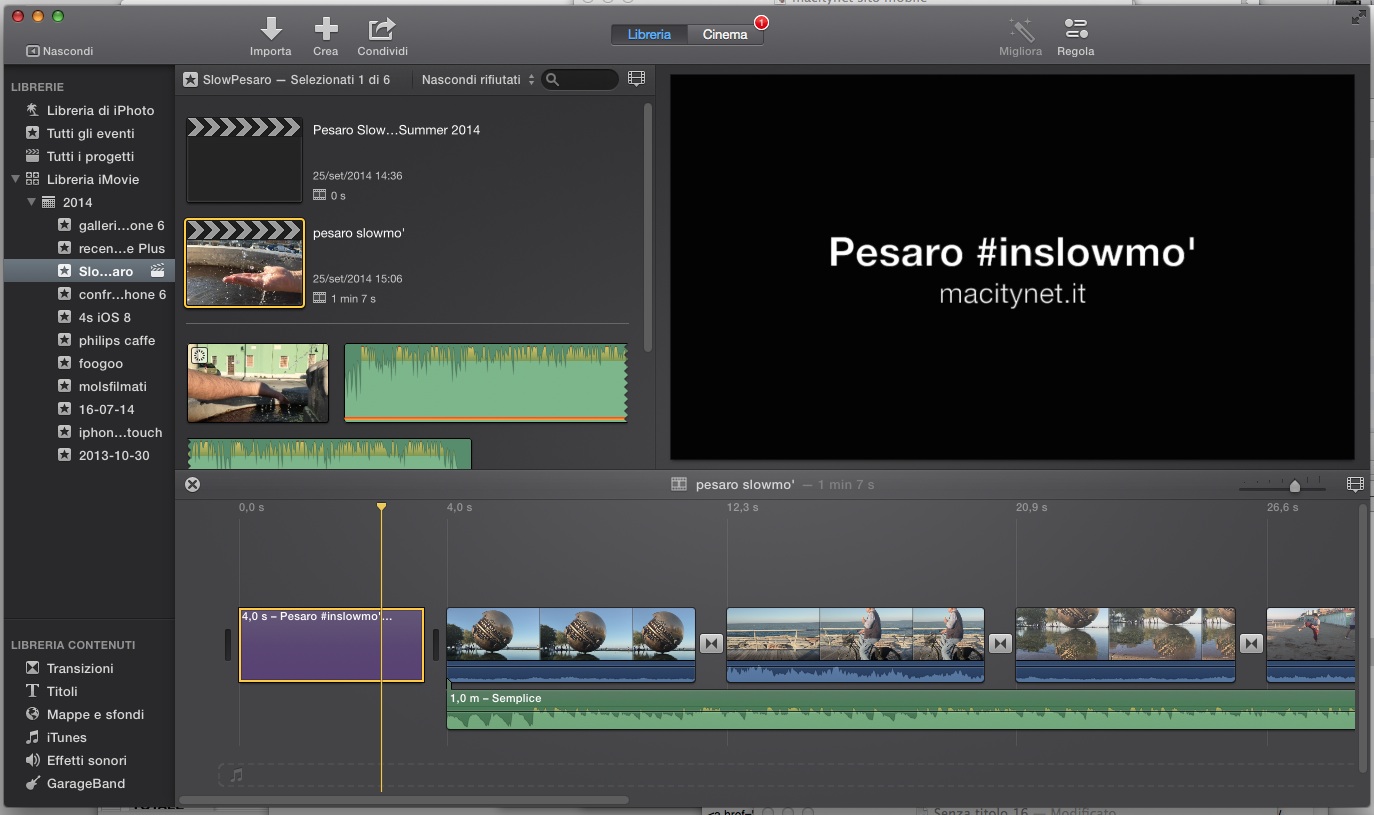The height and width of the screenshot is (815, 1374).
Task: Open Transizioni in the content library
Action: [x=80, y=668]
